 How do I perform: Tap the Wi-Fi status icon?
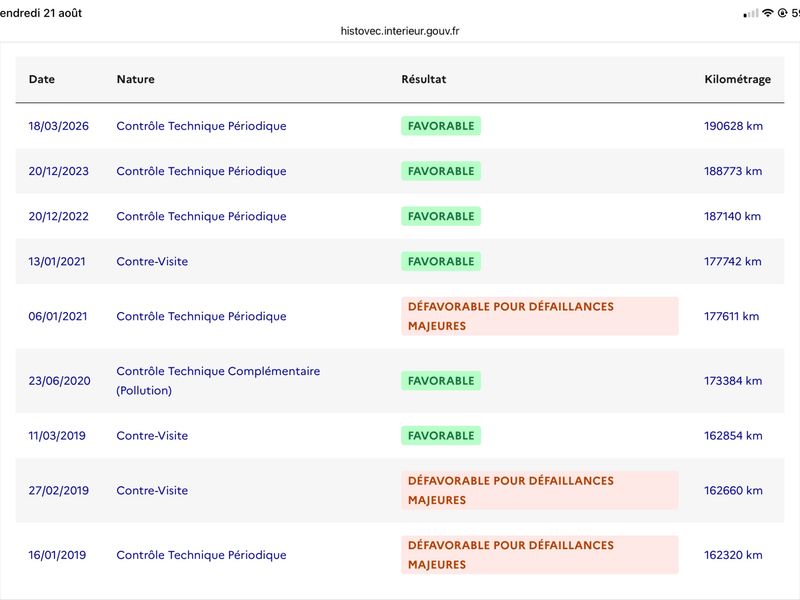(x=767, y=13)
